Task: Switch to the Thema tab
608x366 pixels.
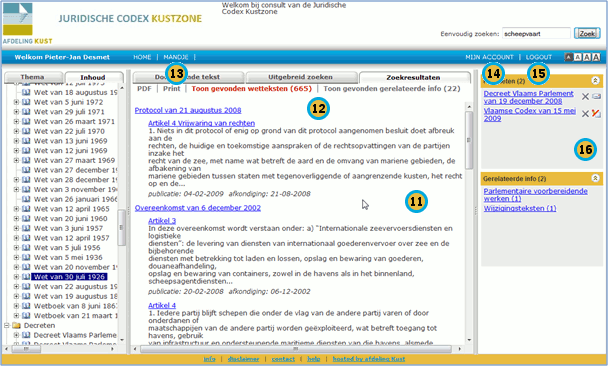Action: tap(33, 77)
